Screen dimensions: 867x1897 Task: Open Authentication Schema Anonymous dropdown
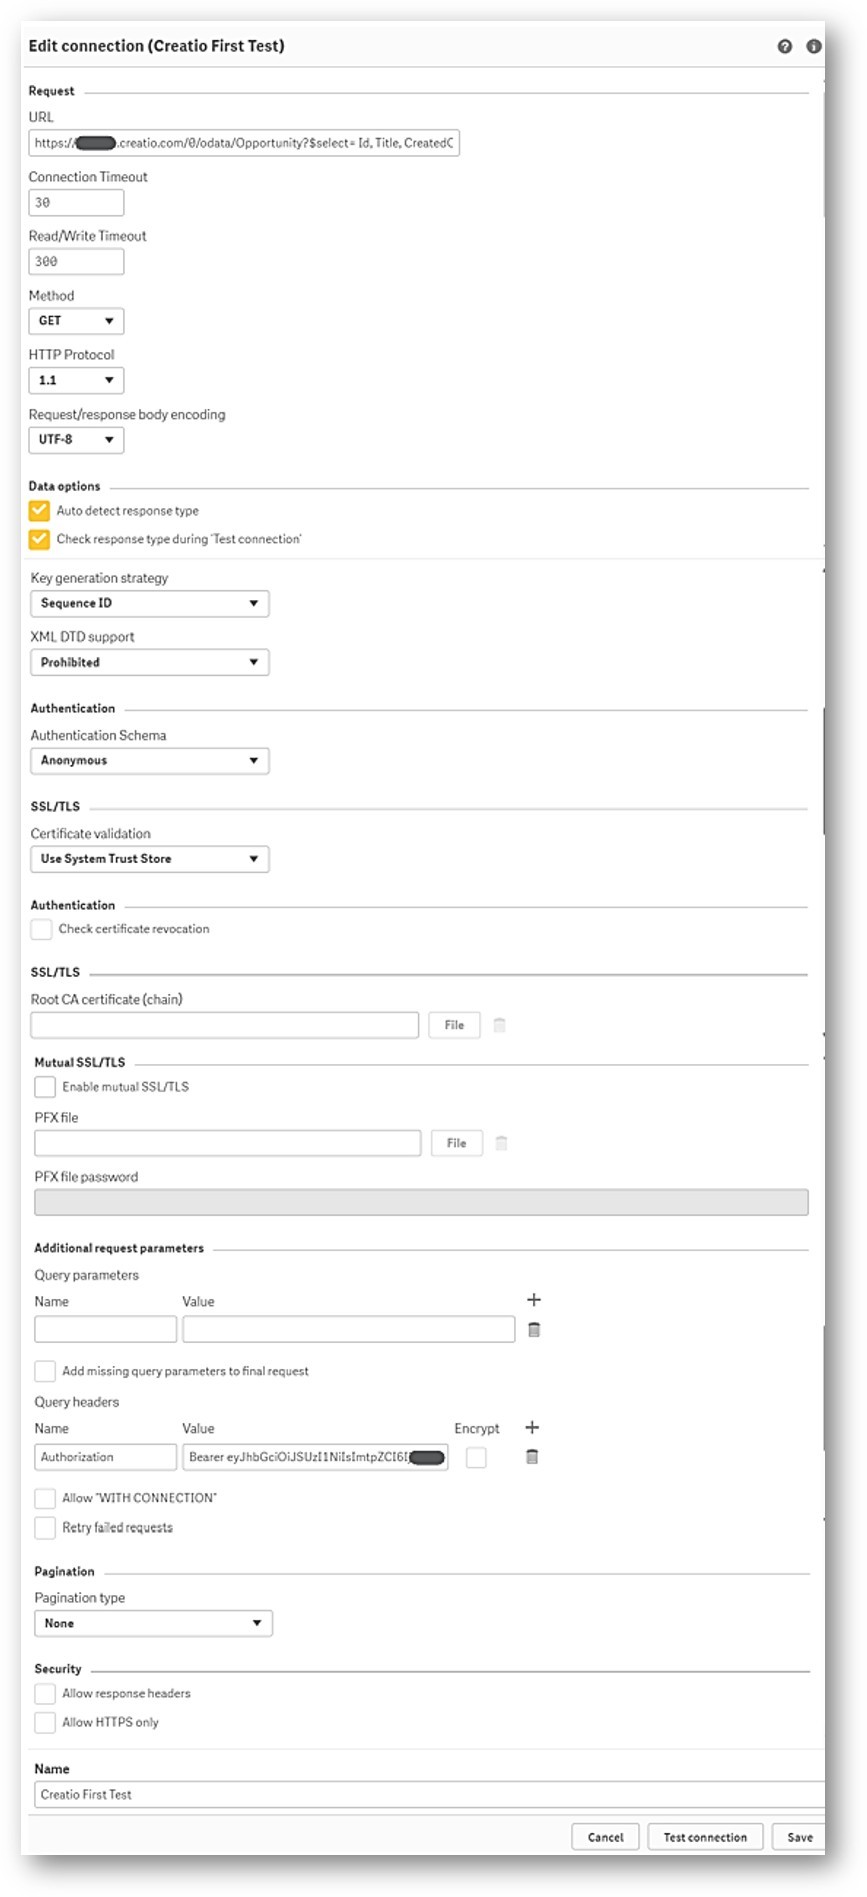(x=150, y=761)
